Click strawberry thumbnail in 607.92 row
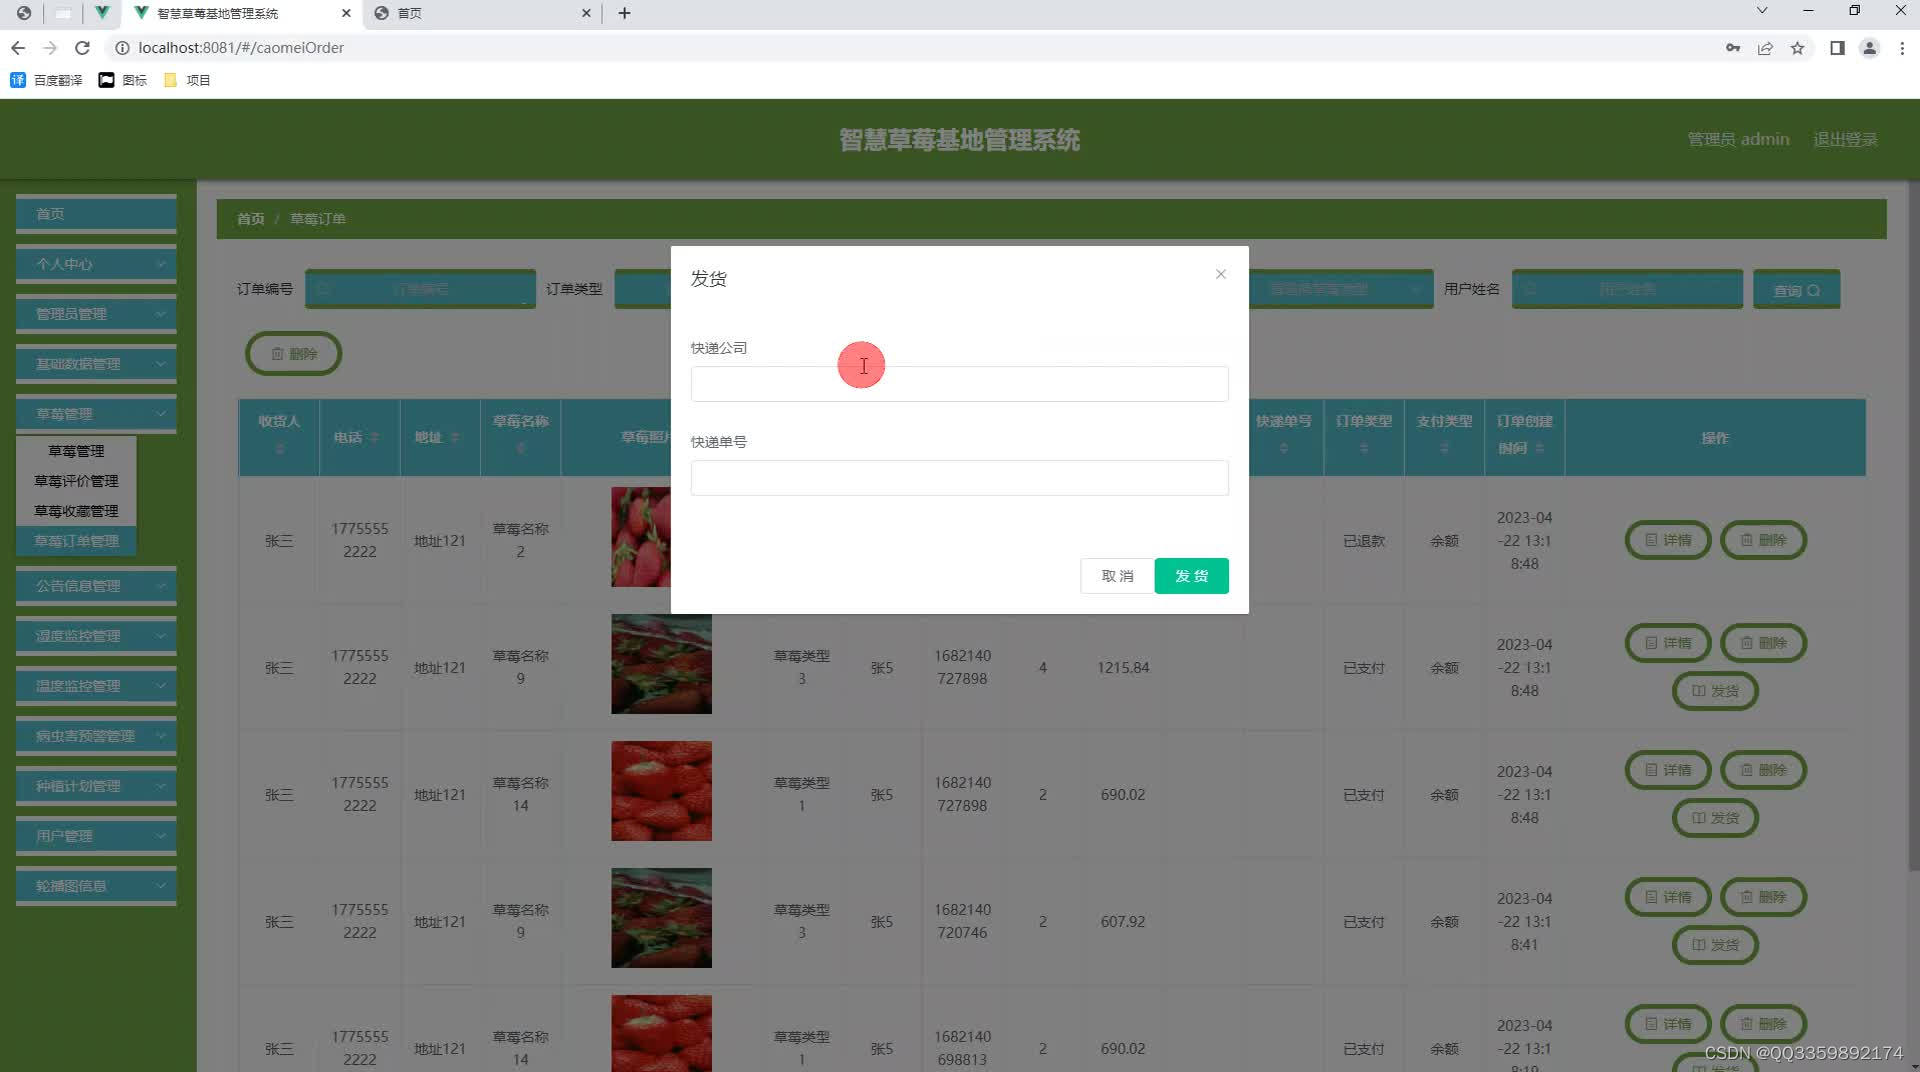The height and width of the screenshot is (1072, 1920). point(661,918)
